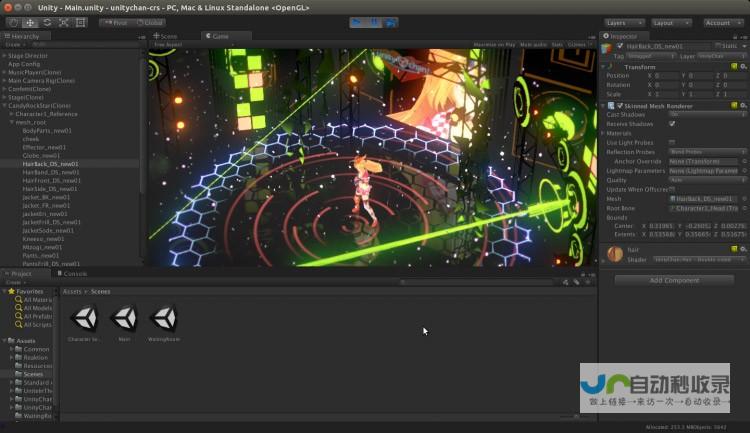The height and width of the screenshot is (433, 750).
Task: Click the object name field in Inspector
Action: [x=668, y=46]
